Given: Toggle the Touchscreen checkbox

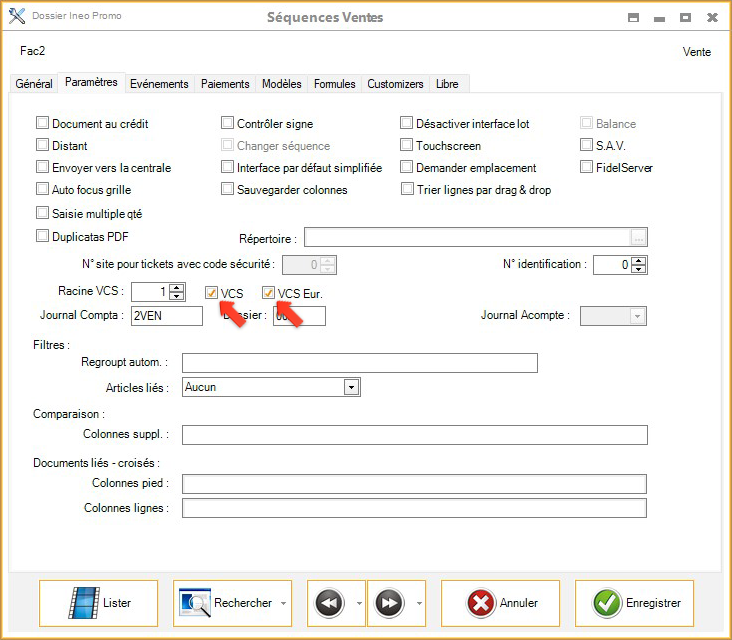Looking at the screenshot, I should [x=407, y=145].
